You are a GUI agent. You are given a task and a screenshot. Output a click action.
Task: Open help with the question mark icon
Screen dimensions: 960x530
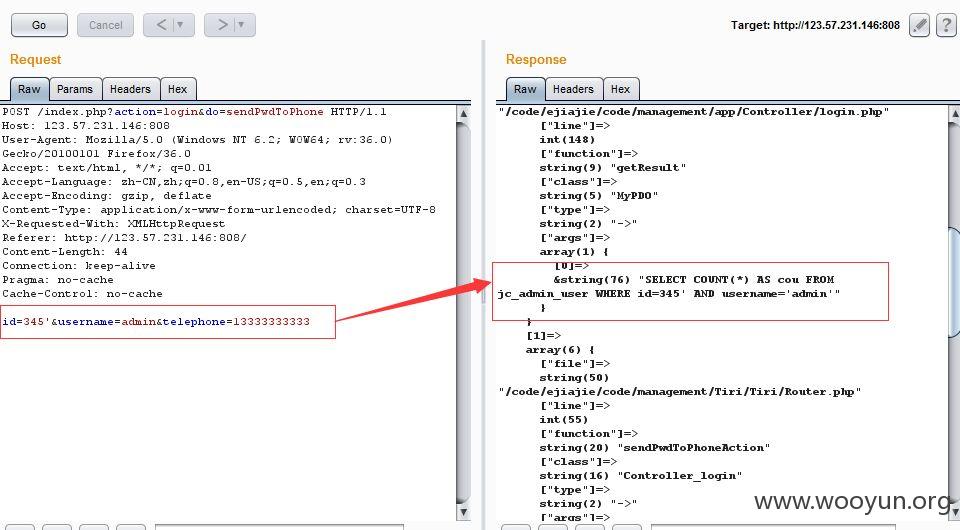(945, 25)
